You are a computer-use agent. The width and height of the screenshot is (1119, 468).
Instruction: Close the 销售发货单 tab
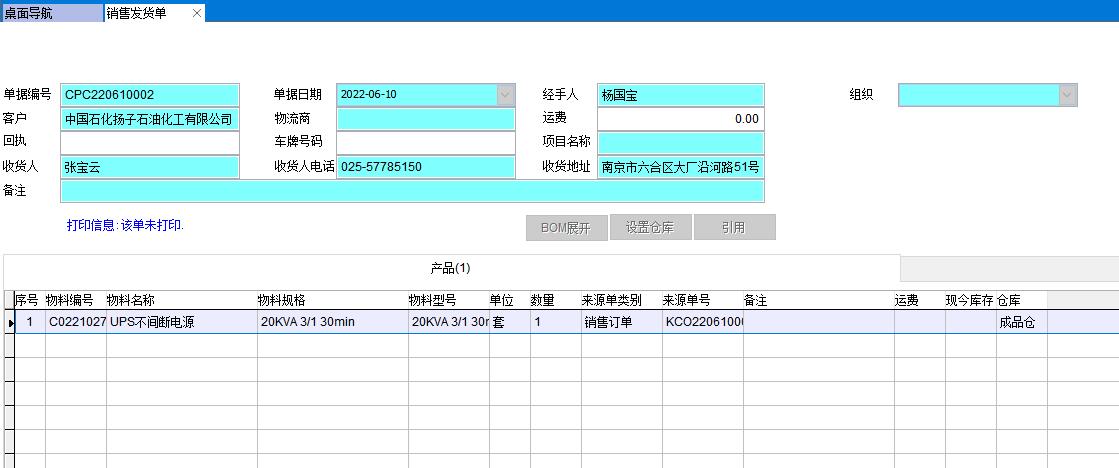[x=196, y=13]
